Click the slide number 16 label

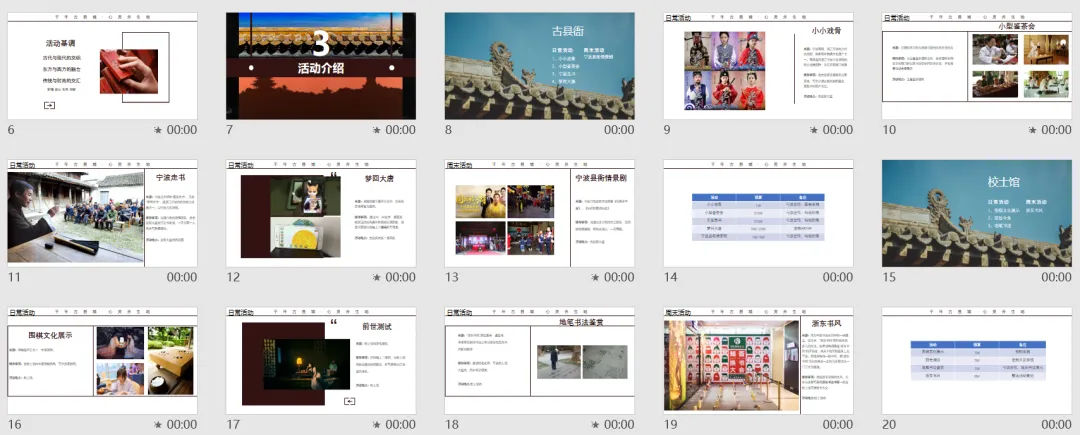[14, 425]
